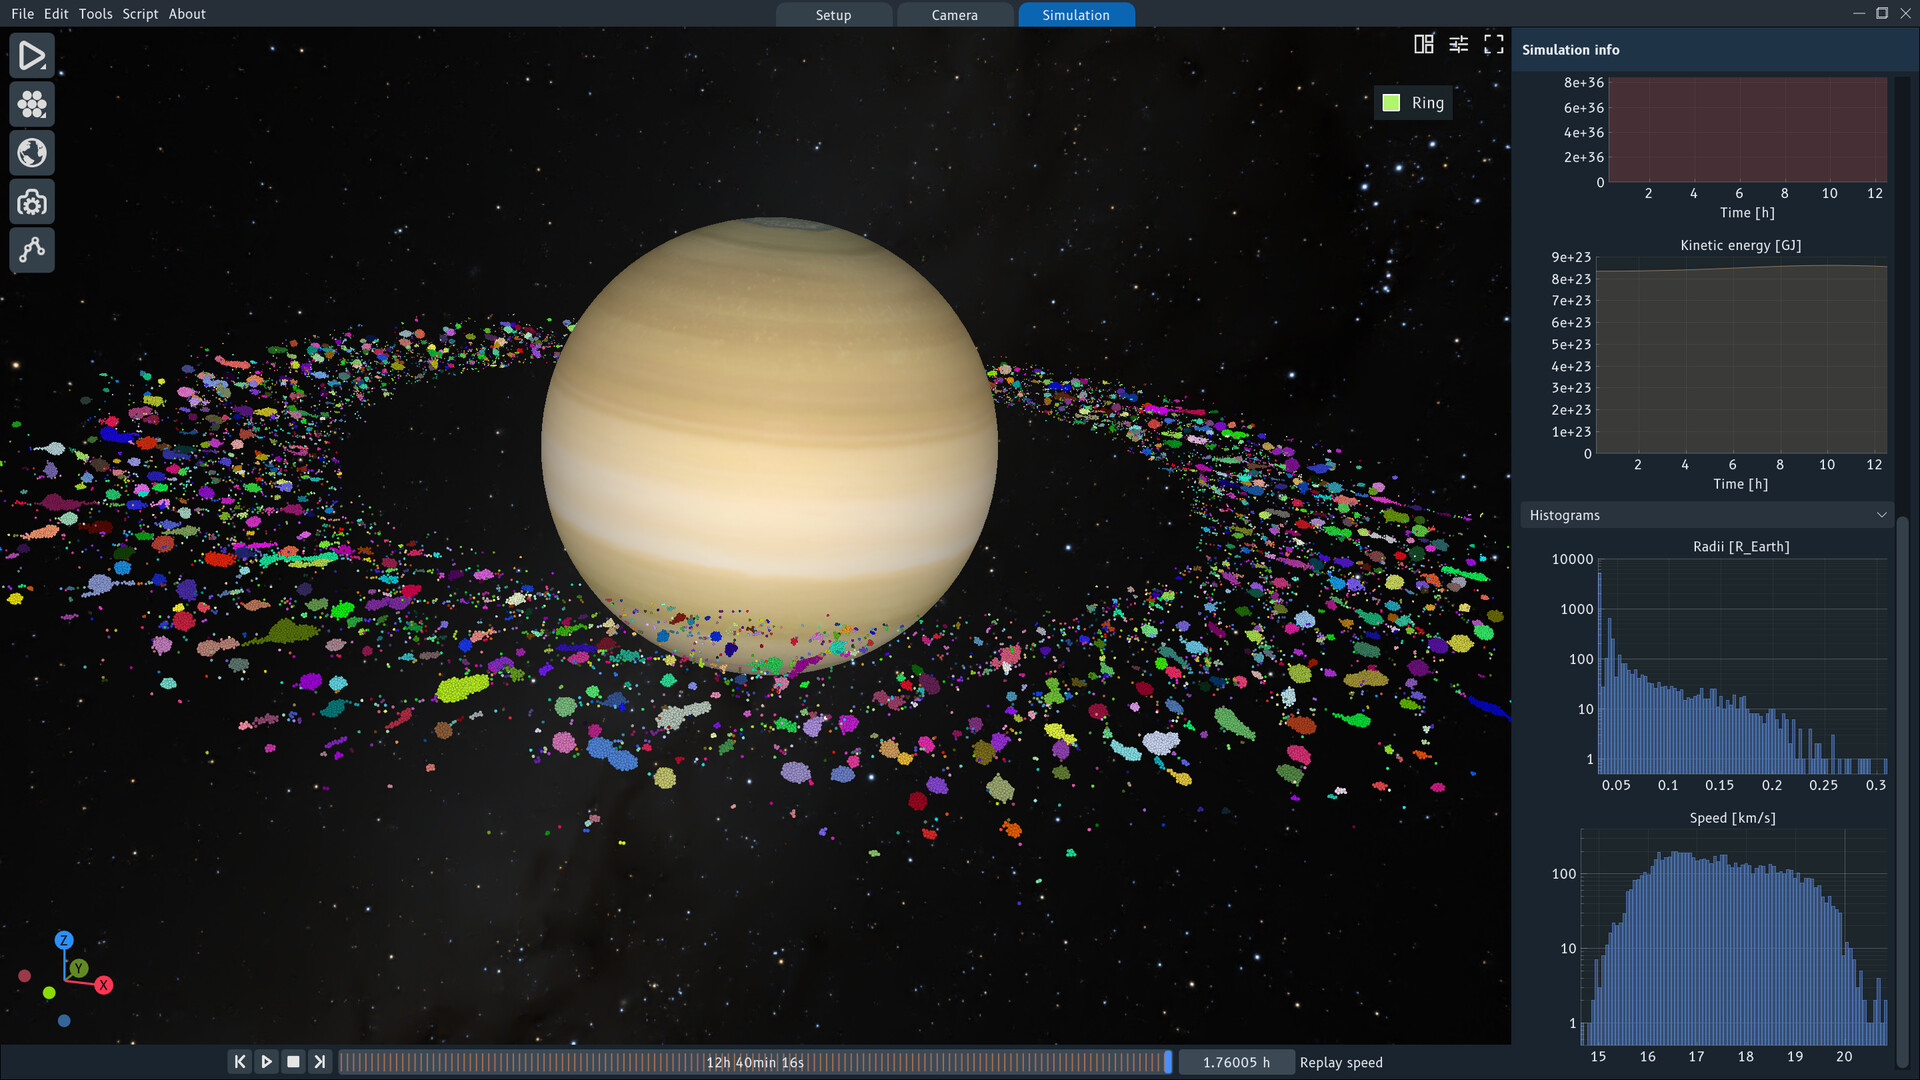Image resolution: width=1920 pixels, height=1080 pixels.
Task: Click skip-to-start playback control
Action: [239, 1061]
